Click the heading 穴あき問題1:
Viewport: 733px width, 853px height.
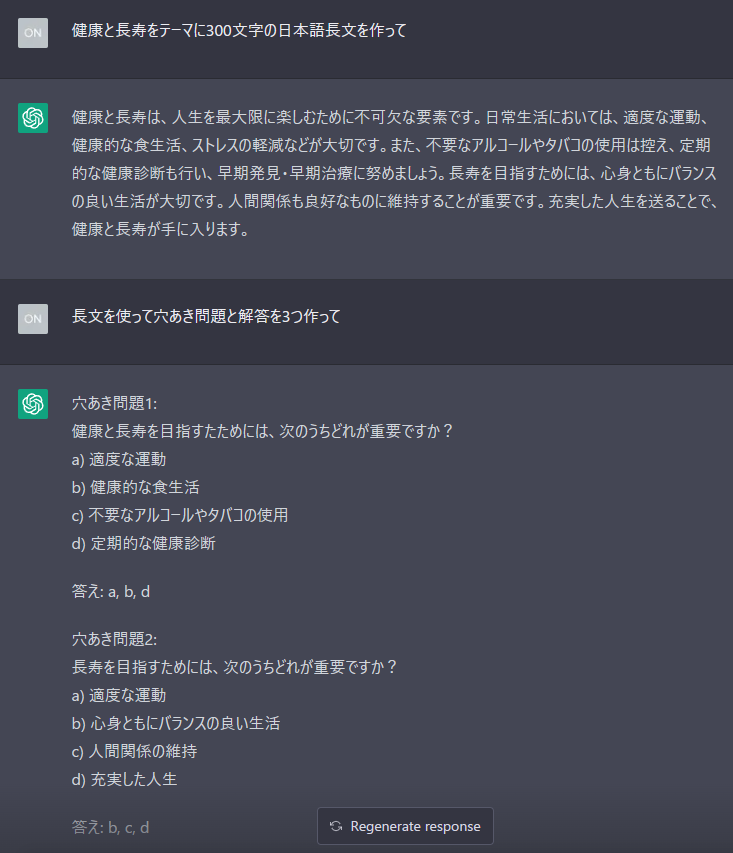pyautogui.click(x=115, y=403)
